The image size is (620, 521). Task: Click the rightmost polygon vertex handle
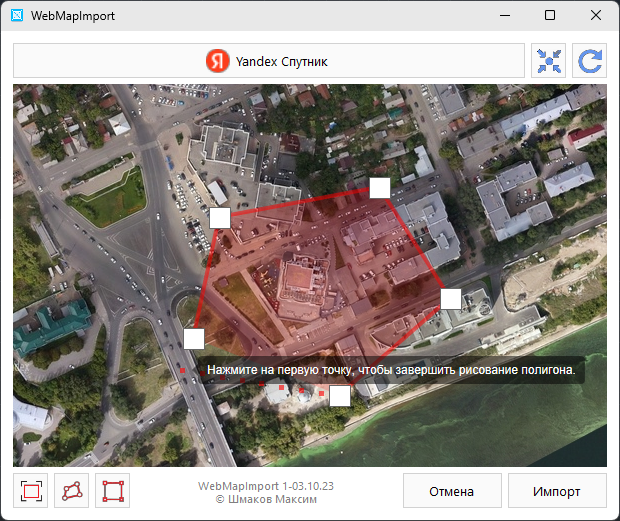pos(451,298)
